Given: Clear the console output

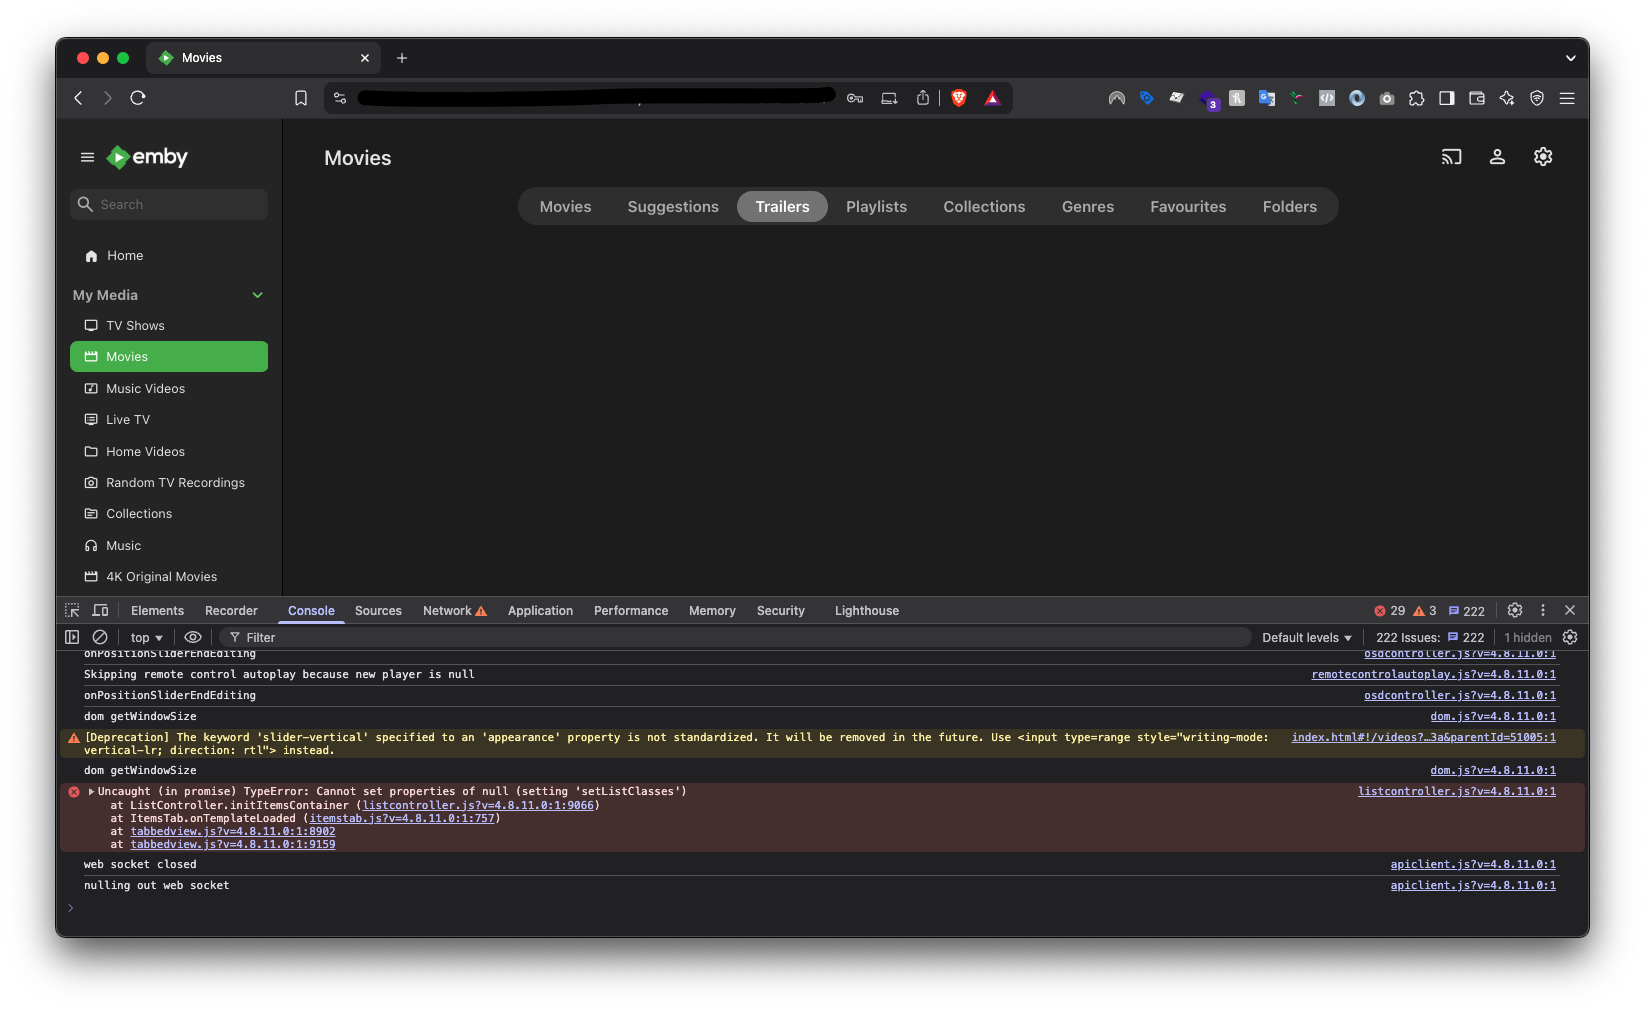Looking at the screenshot, I should coord(99,637).
